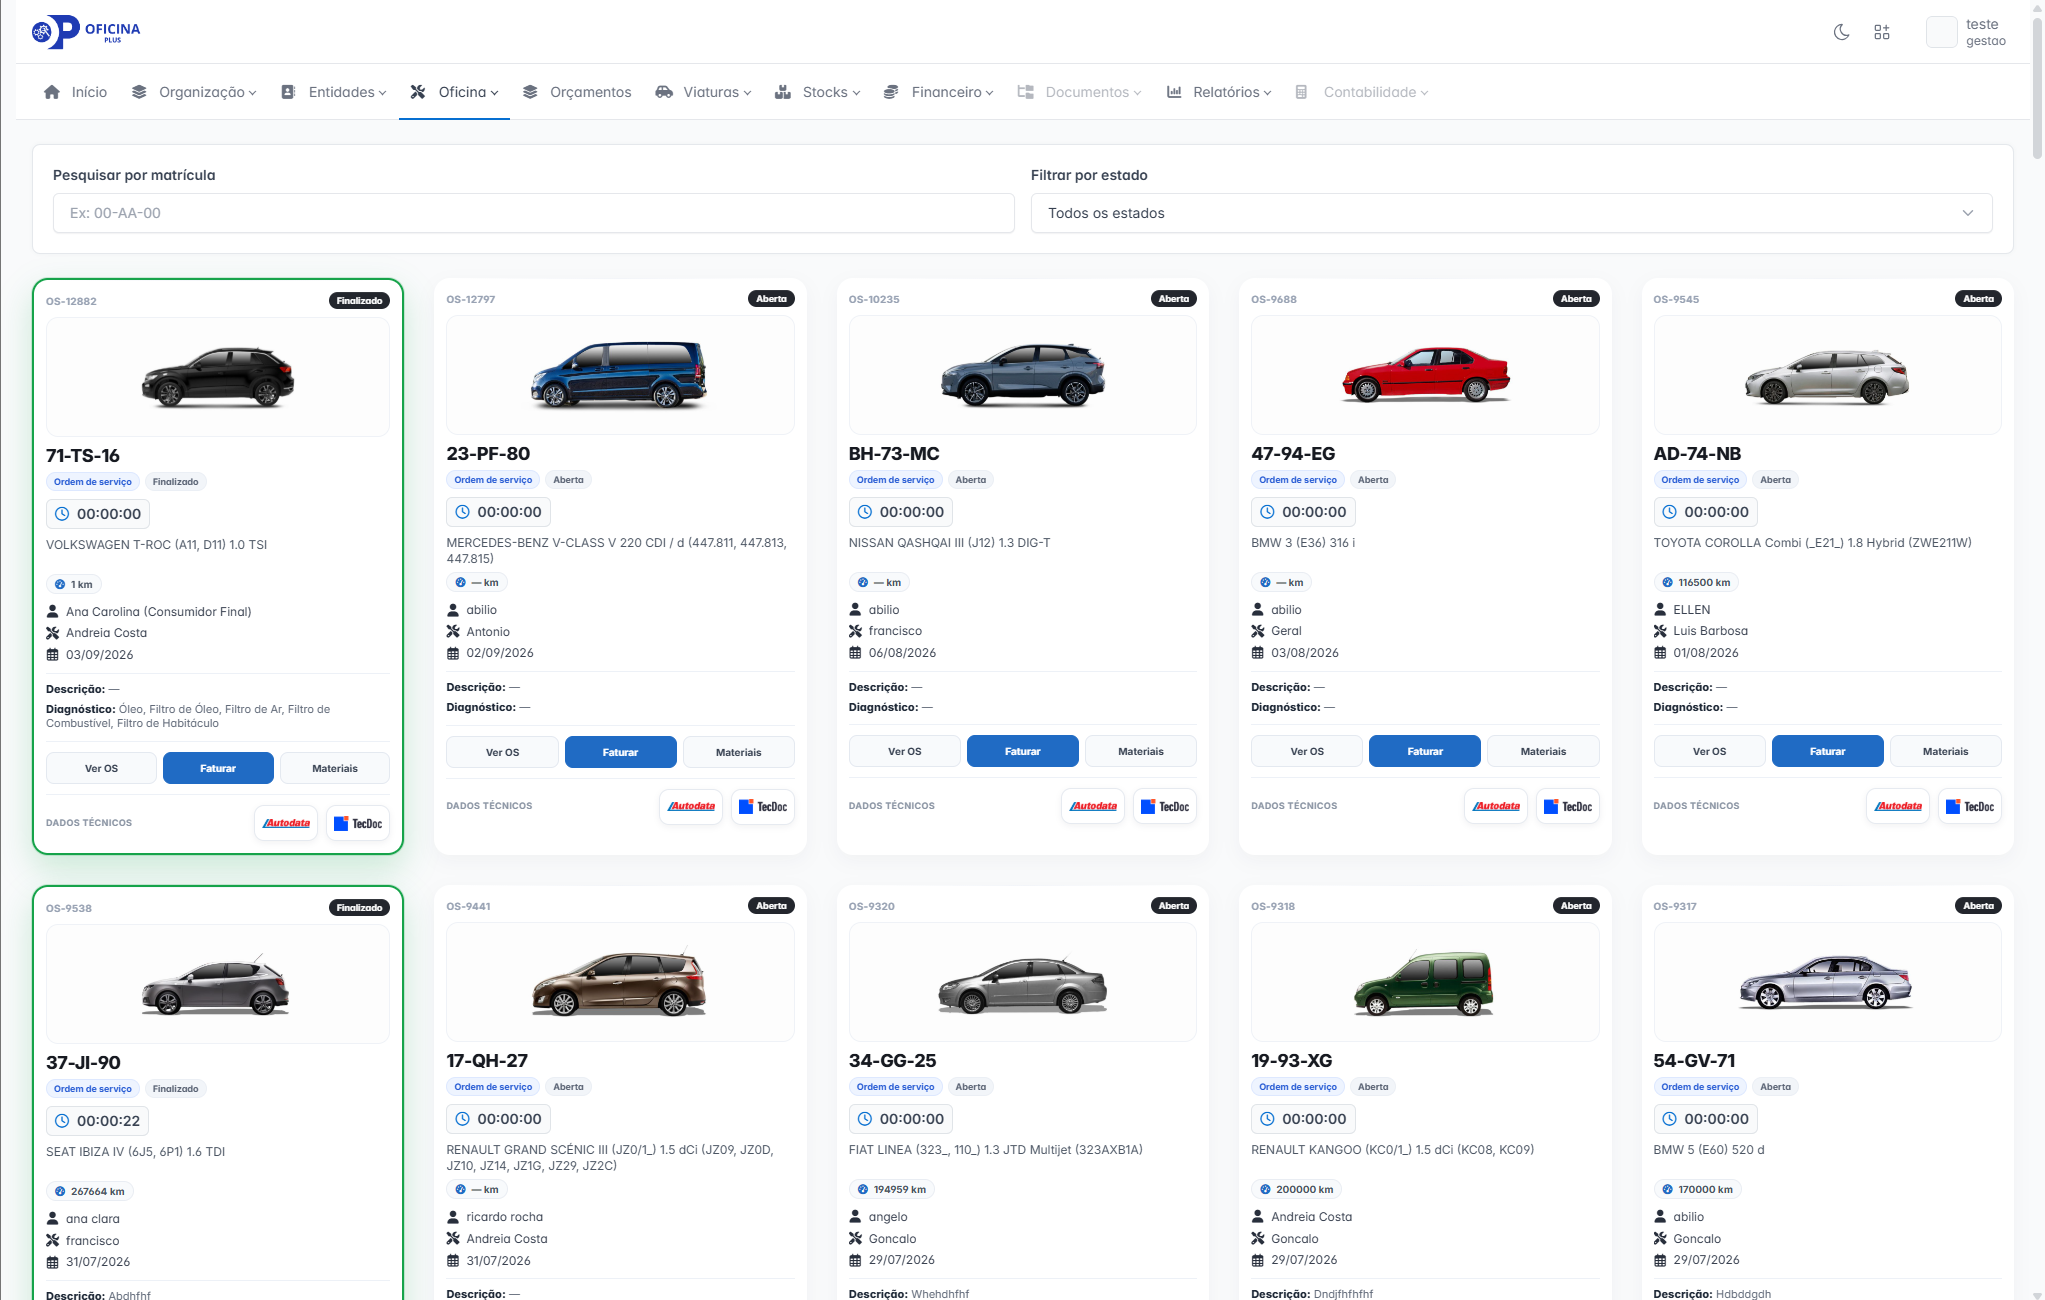The width and height of the screenshot is (2045, 1300).
Task: Click the calendar icon beside 03/09/2026
Action: coord(53,655)
